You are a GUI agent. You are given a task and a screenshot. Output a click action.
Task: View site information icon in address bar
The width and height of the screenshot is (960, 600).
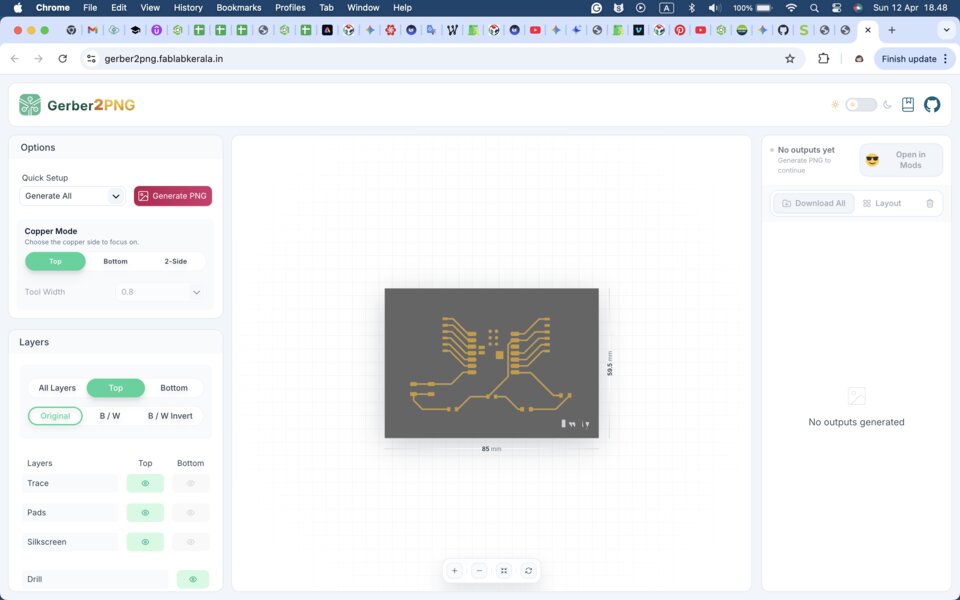click(x=91, y=59)
